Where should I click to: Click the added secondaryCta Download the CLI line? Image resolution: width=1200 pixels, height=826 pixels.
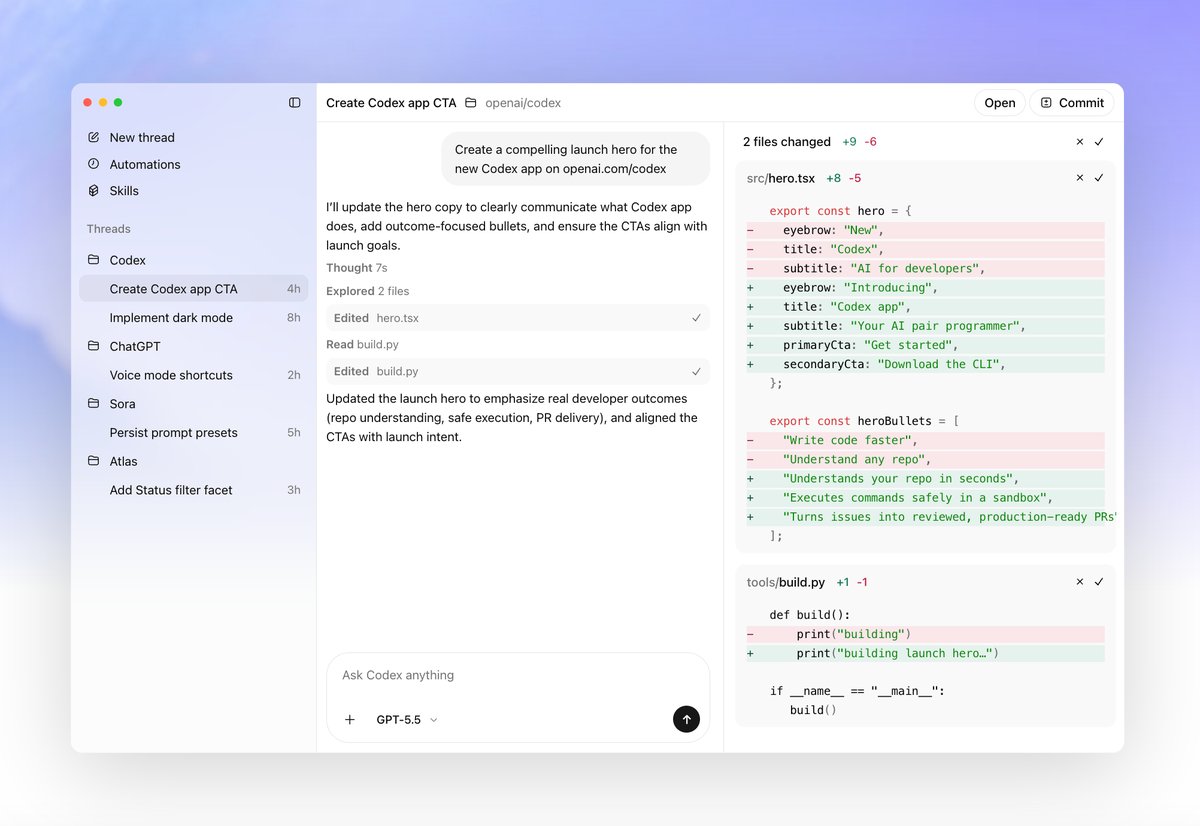tap(925, 364)
